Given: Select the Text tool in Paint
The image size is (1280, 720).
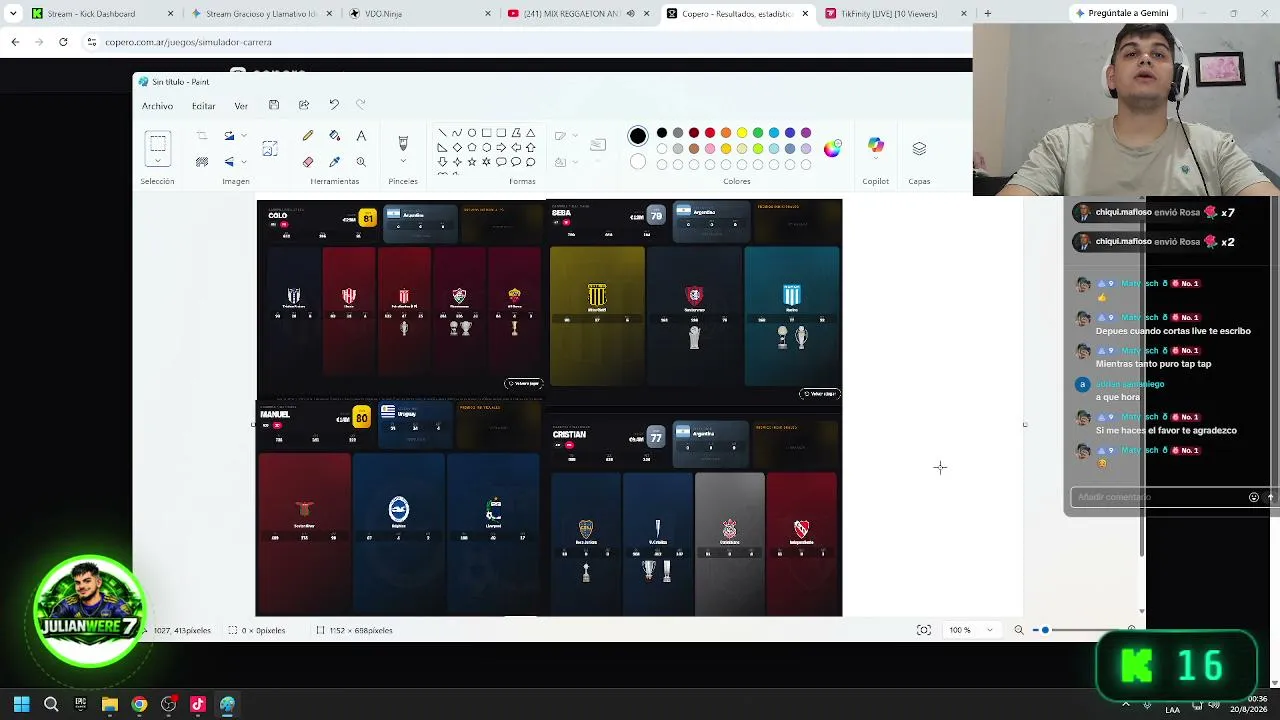Looking at the screenshot, I should click(361, 136).
